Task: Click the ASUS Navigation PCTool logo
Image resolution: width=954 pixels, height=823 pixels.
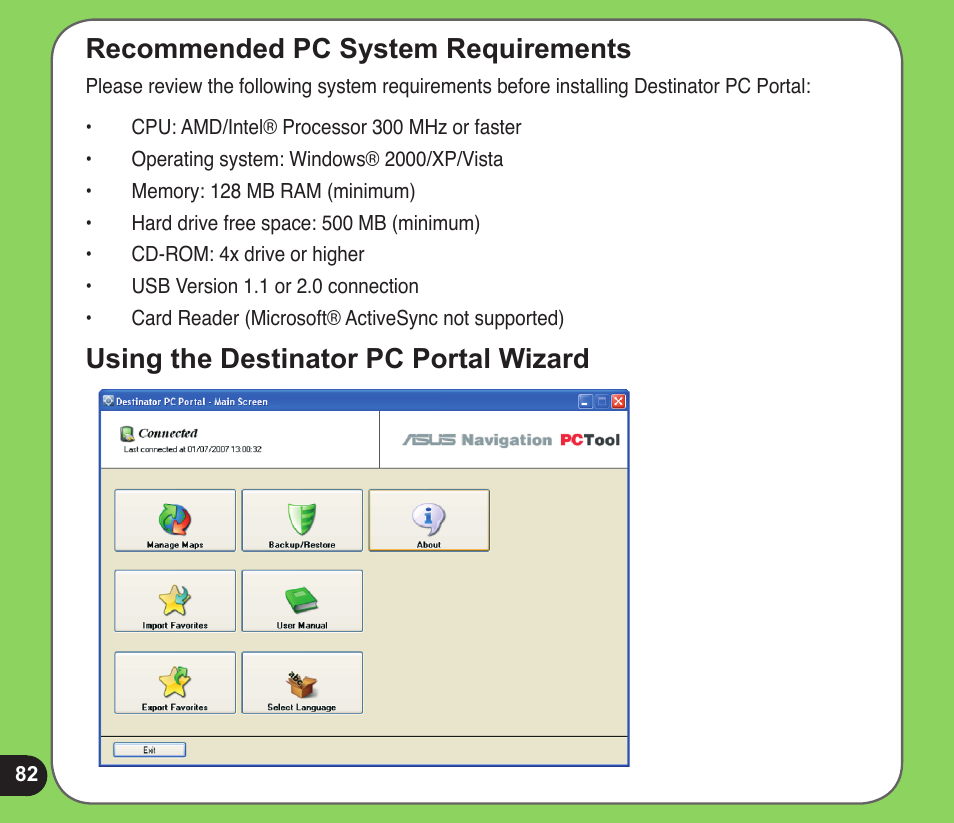Action: click(x=510, y=440)
